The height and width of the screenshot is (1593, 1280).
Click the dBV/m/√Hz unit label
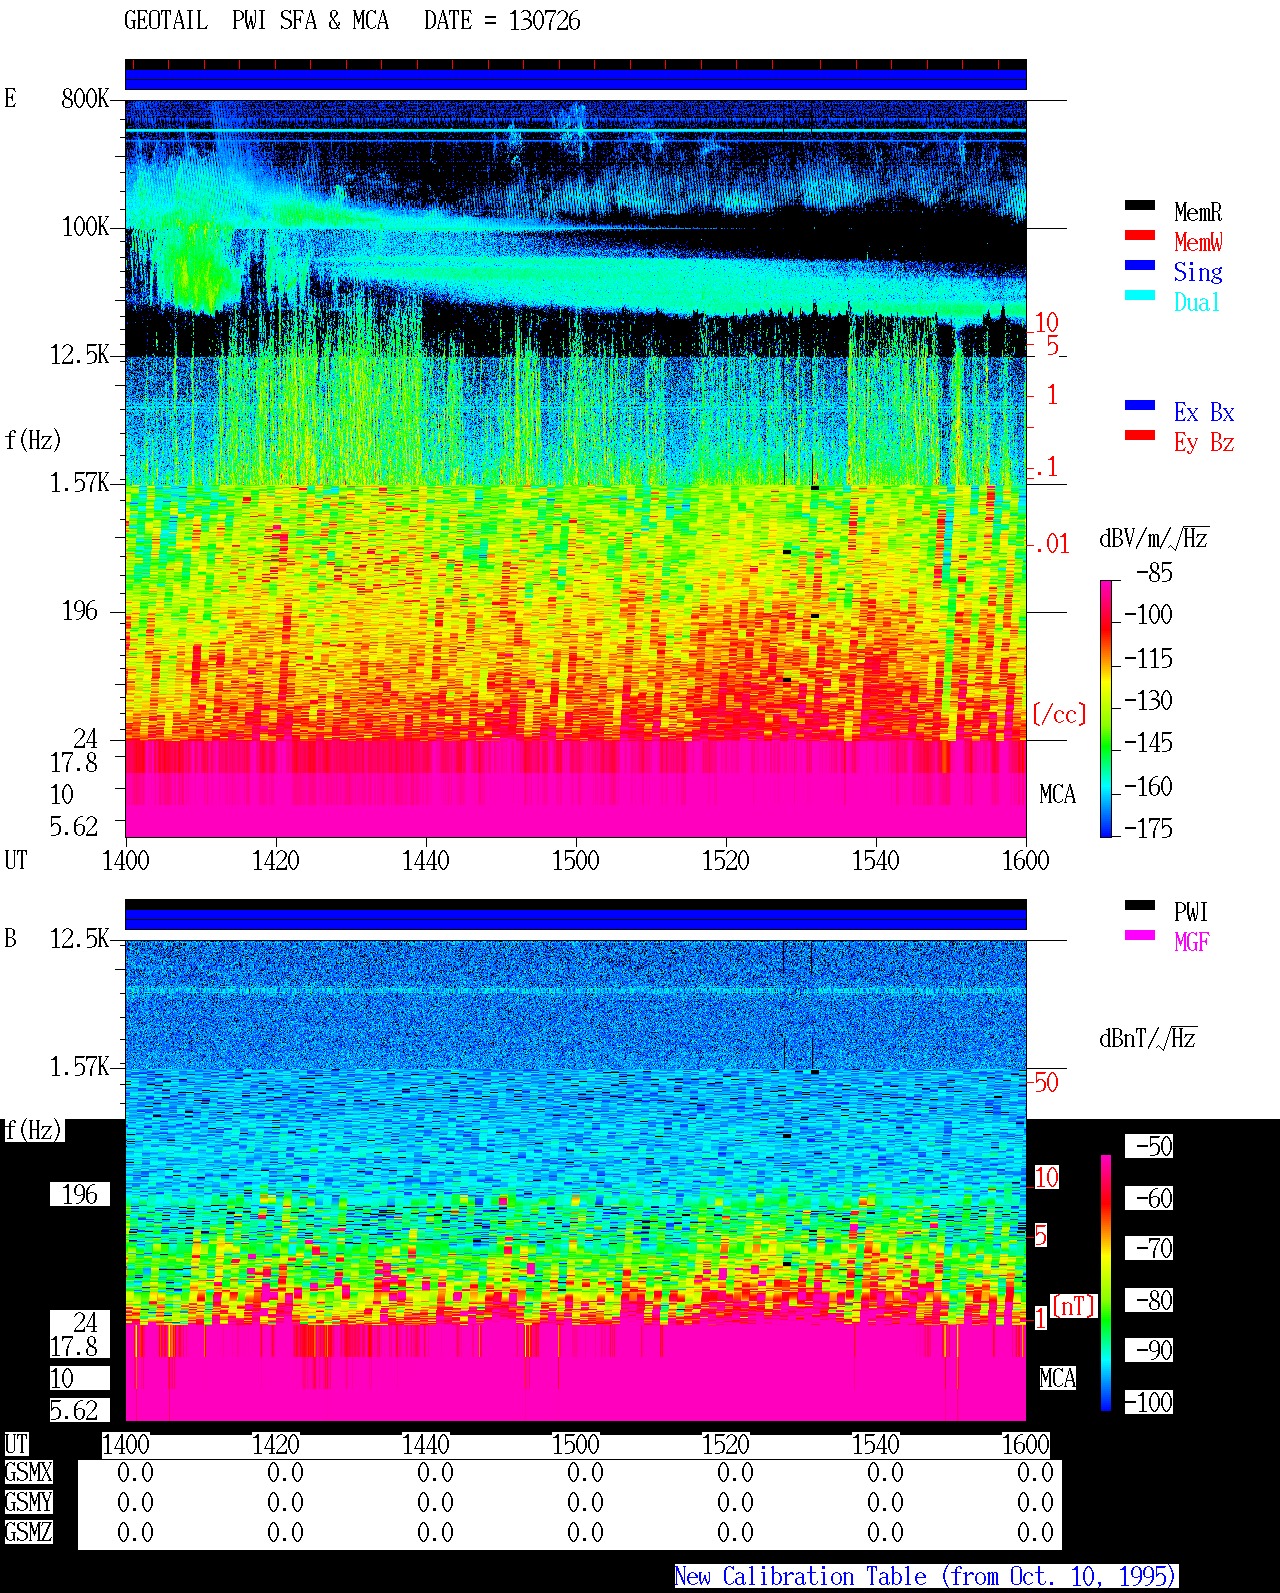click(x=1154, y=538)
